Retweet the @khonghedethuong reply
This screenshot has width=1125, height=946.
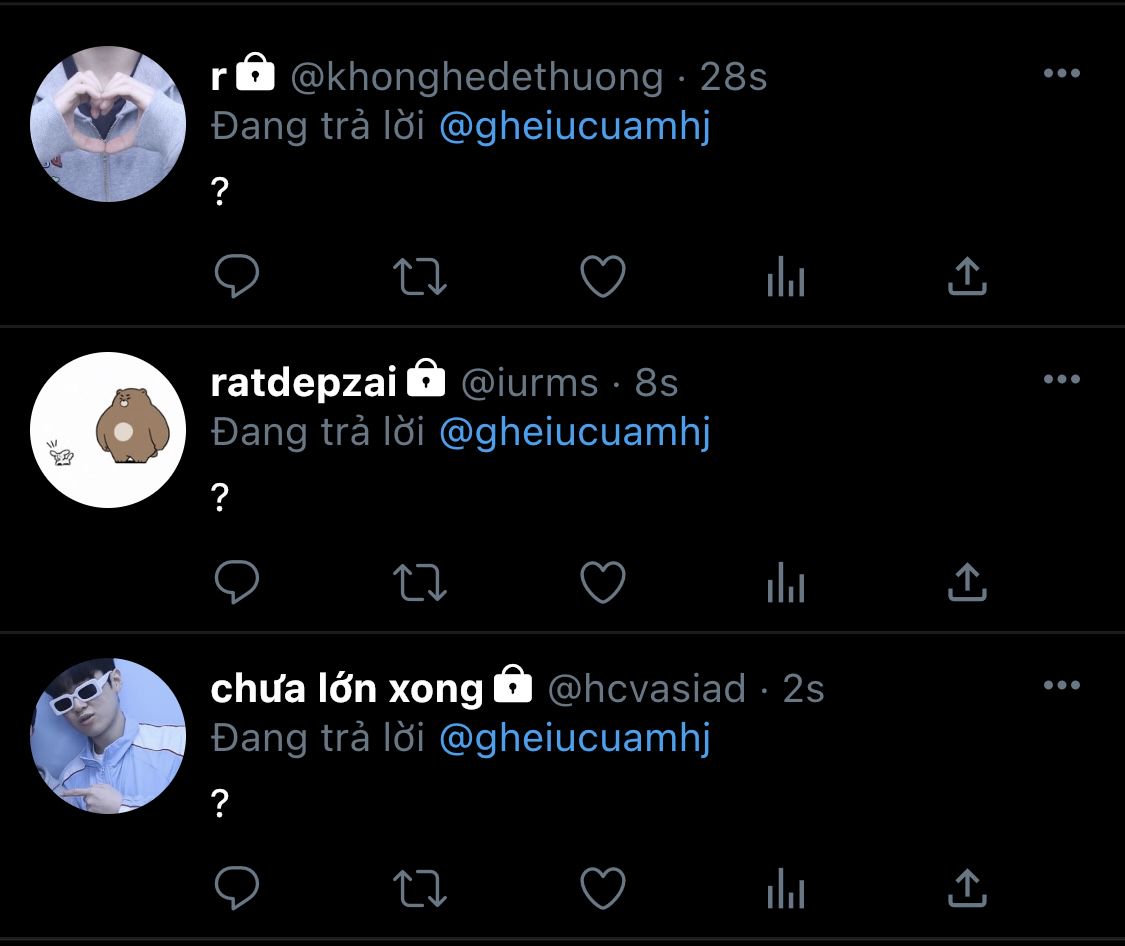[420, 277]
